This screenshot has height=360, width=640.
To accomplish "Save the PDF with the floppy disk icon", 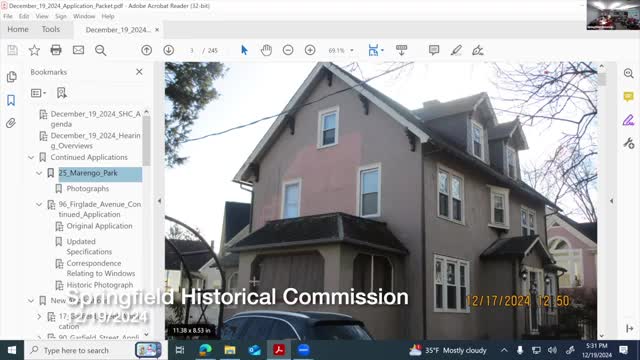I will (x=12, y=50).
